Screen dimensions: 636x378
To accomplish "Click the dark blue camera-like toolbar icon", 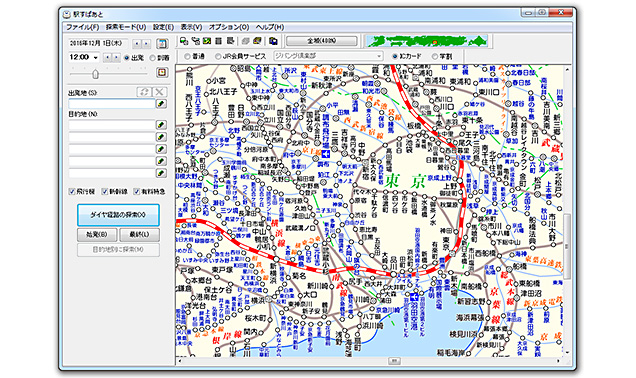I will point(273,41).
